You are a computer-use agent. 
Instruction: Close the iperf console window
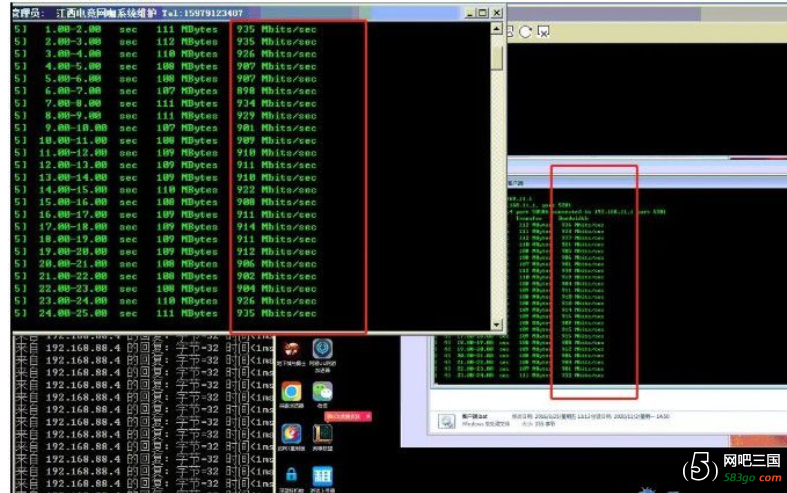coord(496,12)
